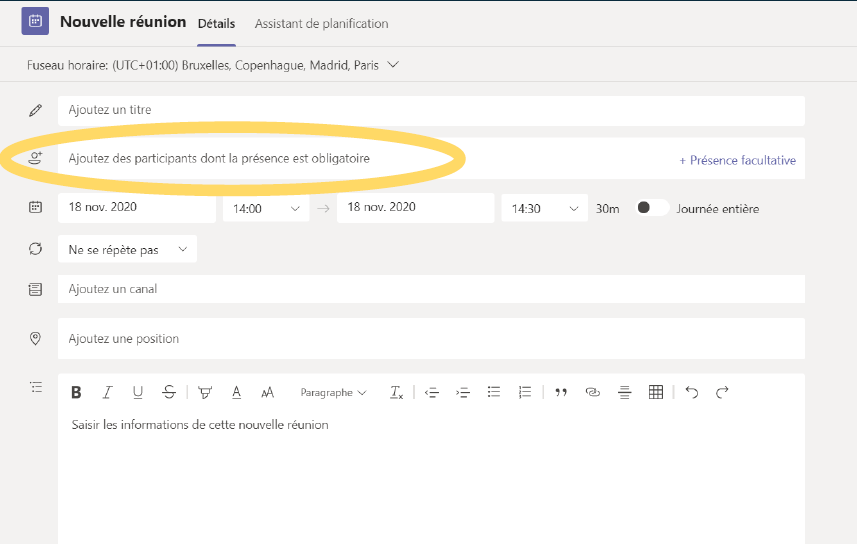Clear all text formatting
857x544 pixels.
pyautogui.click(x=396, y=392)
